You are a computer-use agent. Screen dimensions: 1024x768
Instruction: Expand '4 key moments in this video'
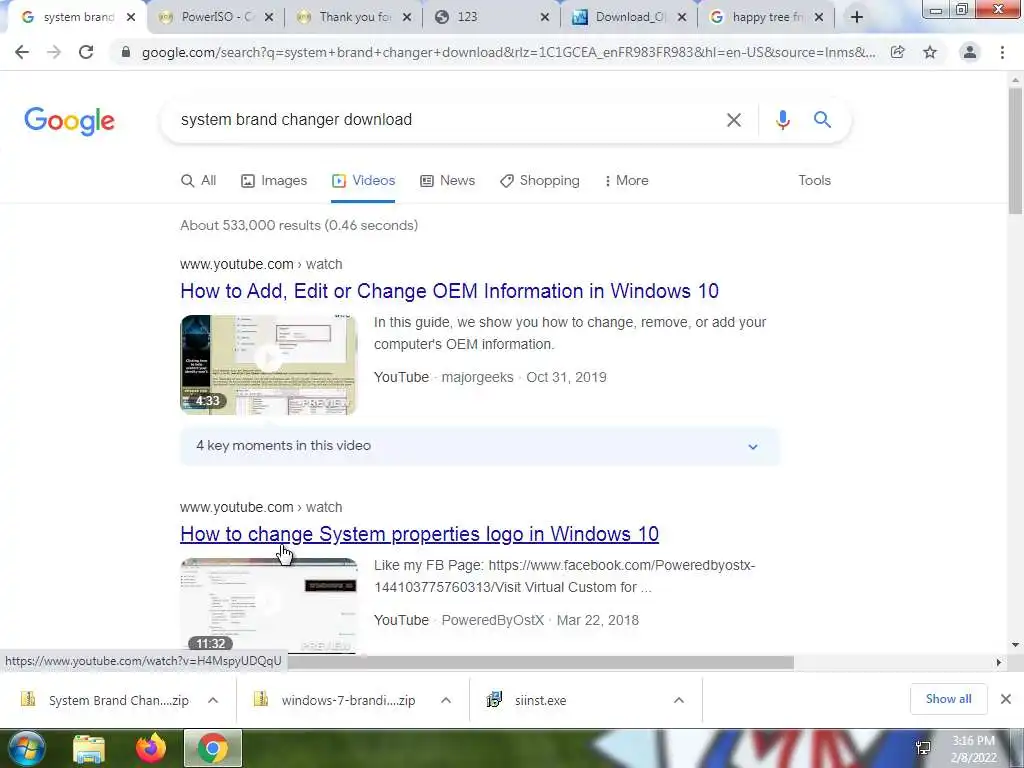480,446
